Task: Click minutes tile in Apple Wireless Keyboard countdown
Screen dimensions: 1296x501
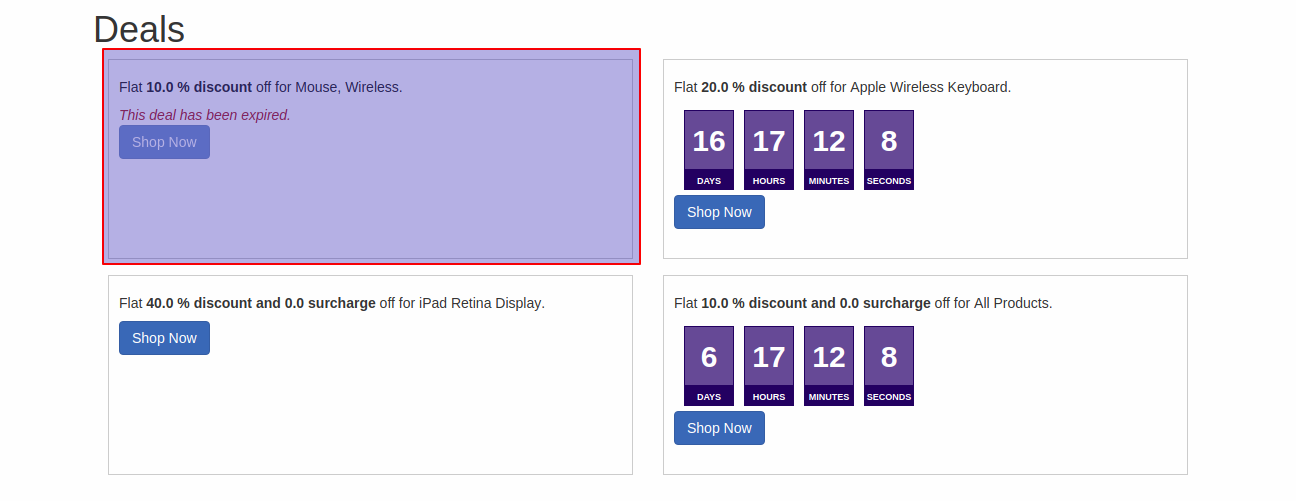Action: (829, 149)
